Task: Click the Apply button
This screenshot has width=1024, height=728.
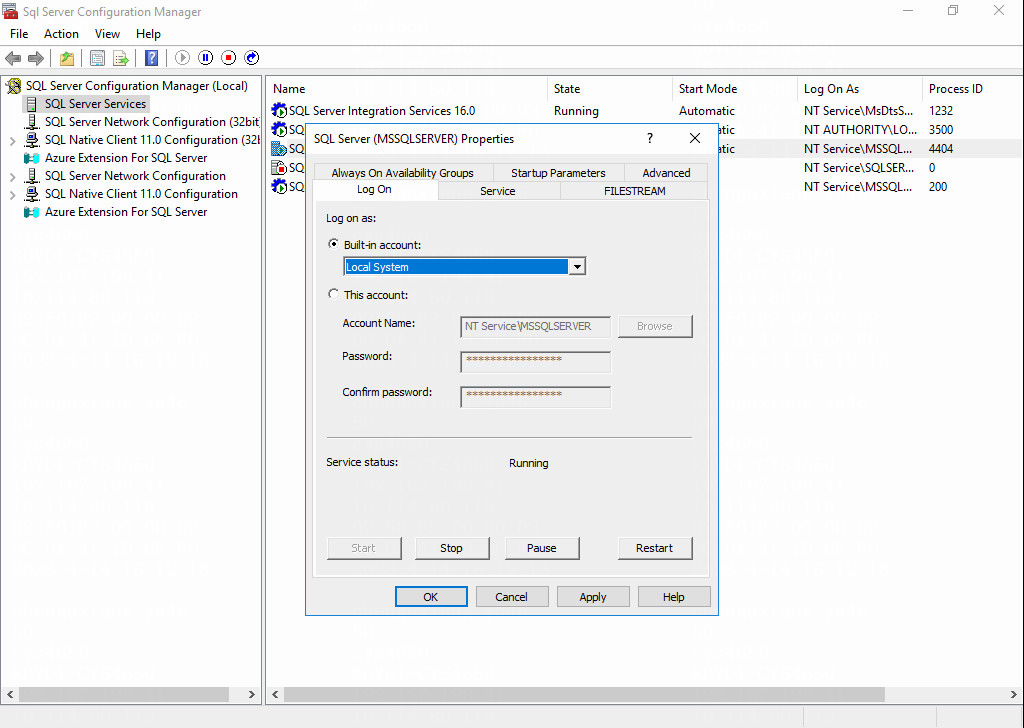Action: [593, 597]
